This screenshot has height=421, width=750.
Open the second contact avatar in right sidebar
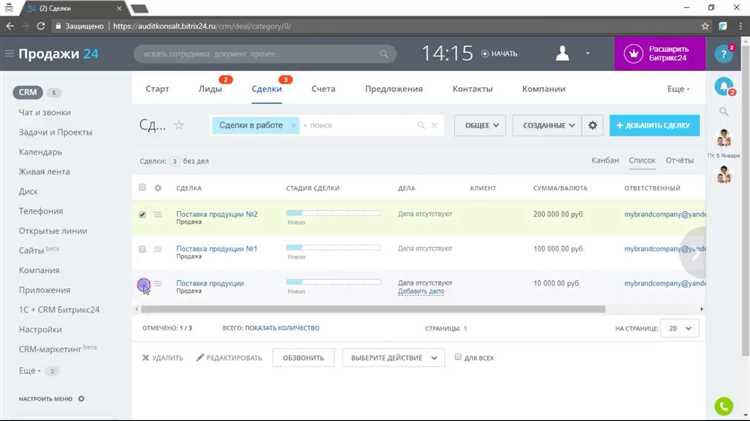pos(724,174)
